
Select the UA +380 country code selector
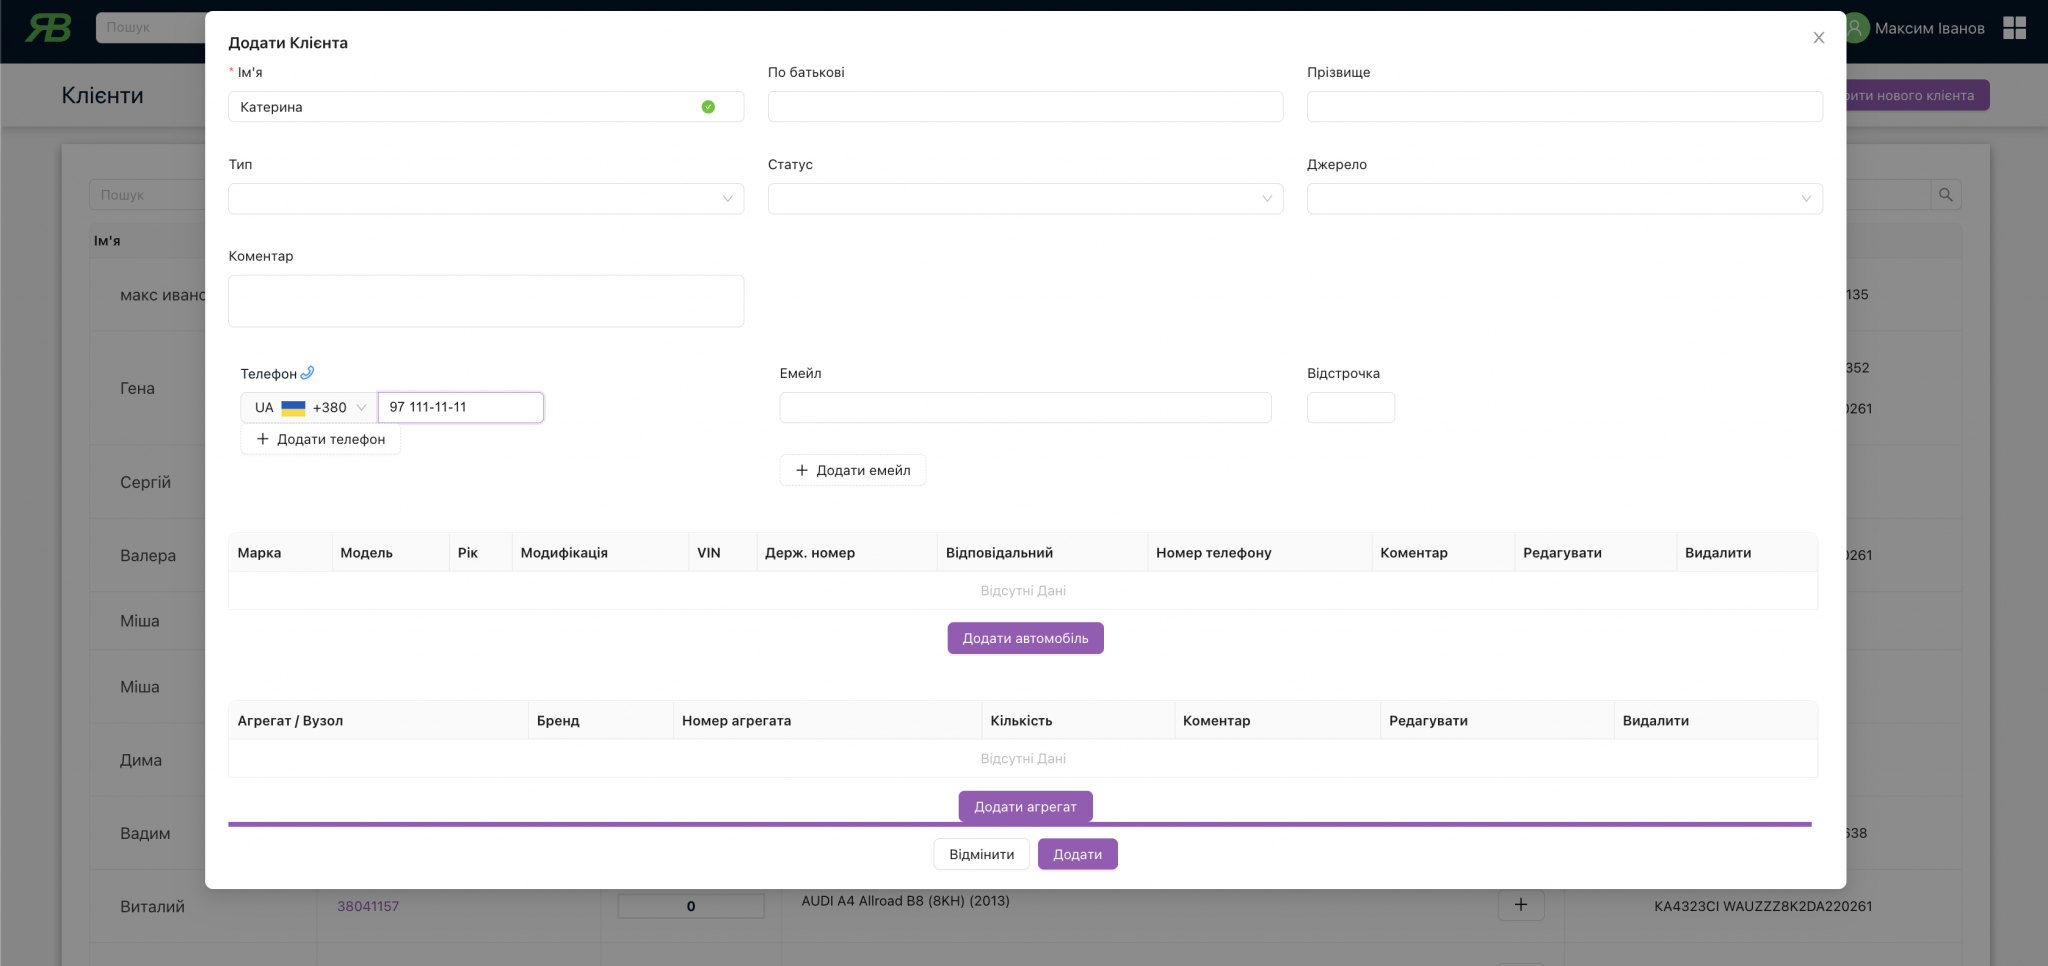point(309,408)
